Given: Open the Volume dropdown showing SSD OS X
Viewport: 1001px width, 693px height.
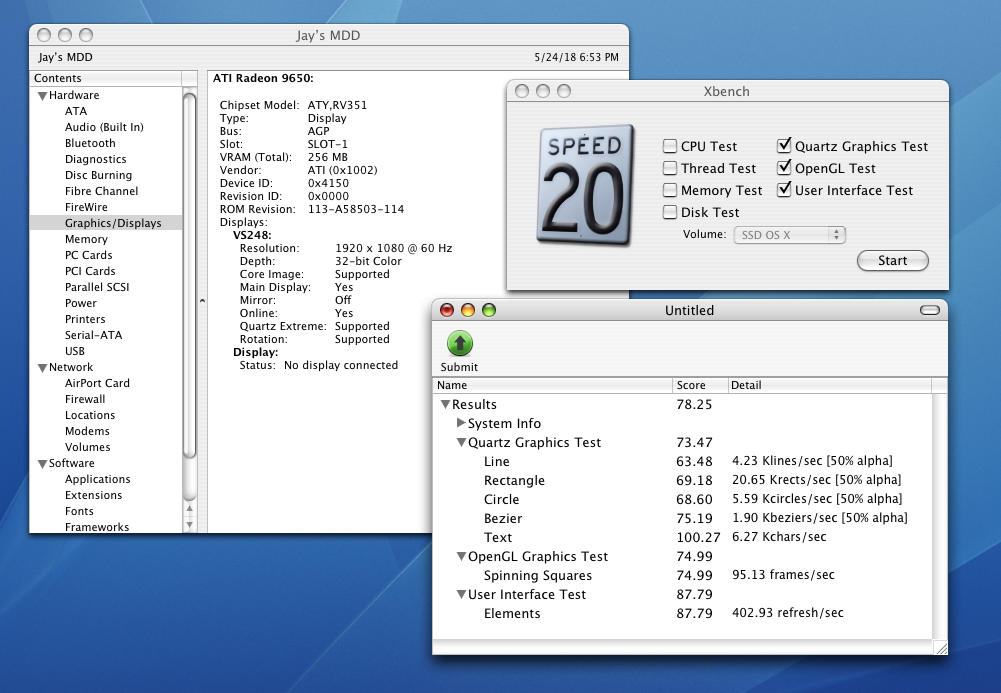Looking at the screenshot, I should click(789, 235).
